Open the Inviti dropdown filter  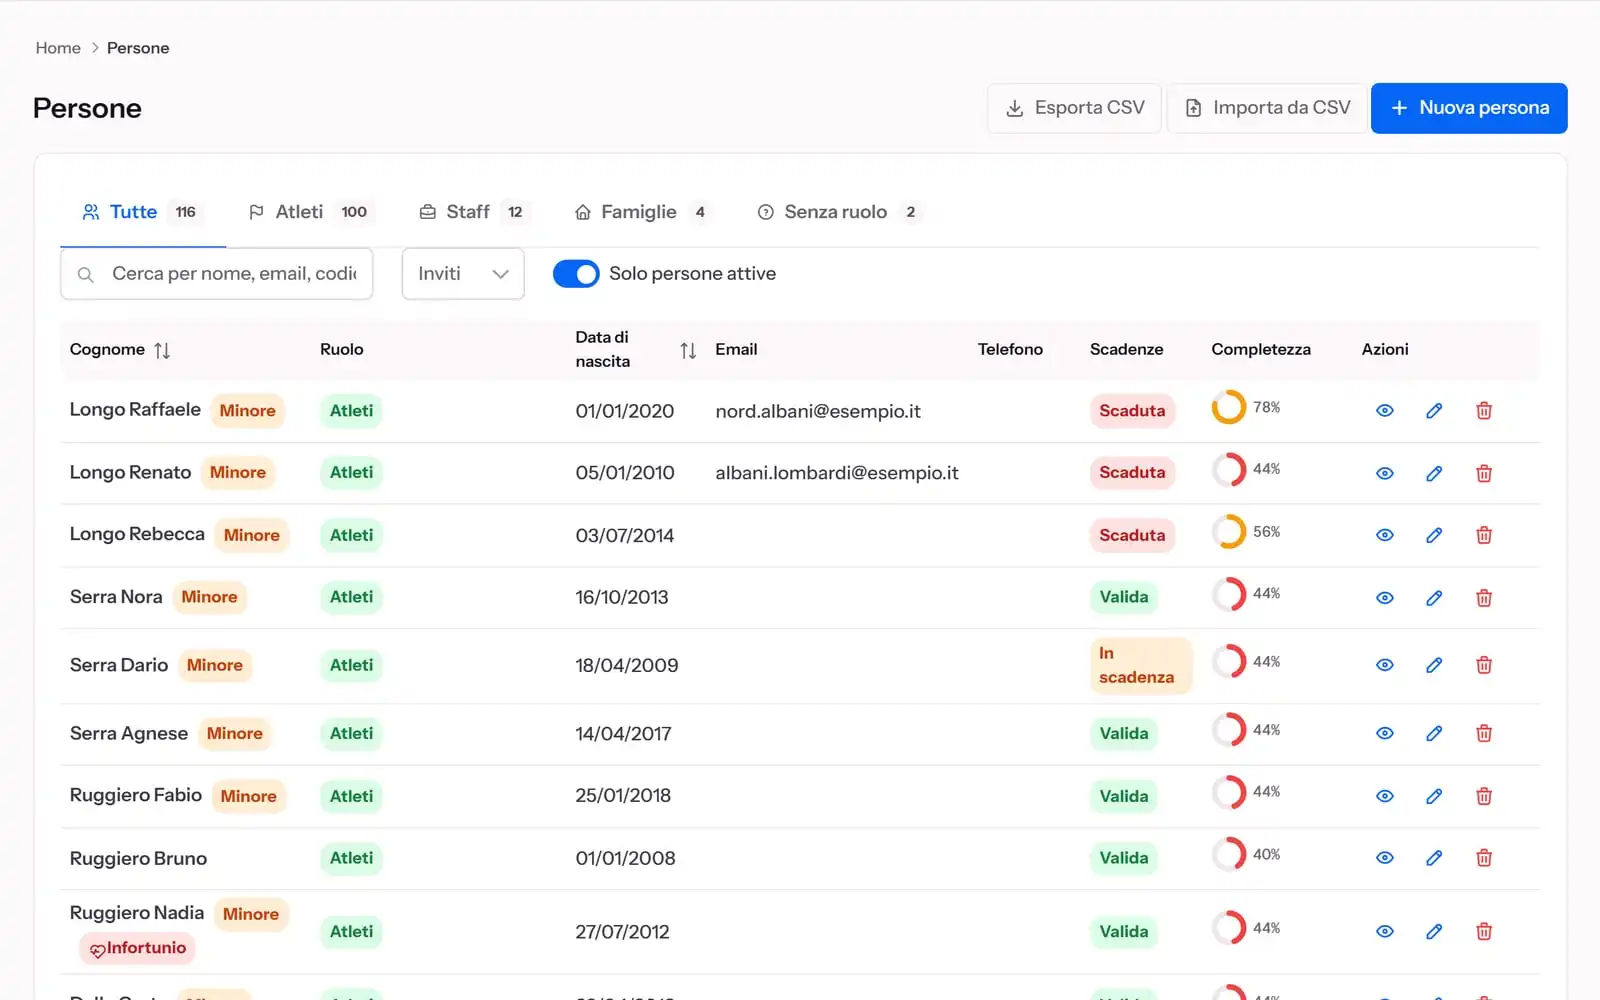(463, 274)
